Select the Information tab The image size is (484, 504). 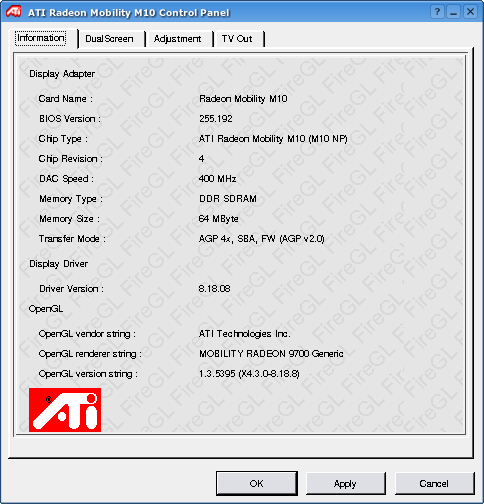(x=41, y=38)
